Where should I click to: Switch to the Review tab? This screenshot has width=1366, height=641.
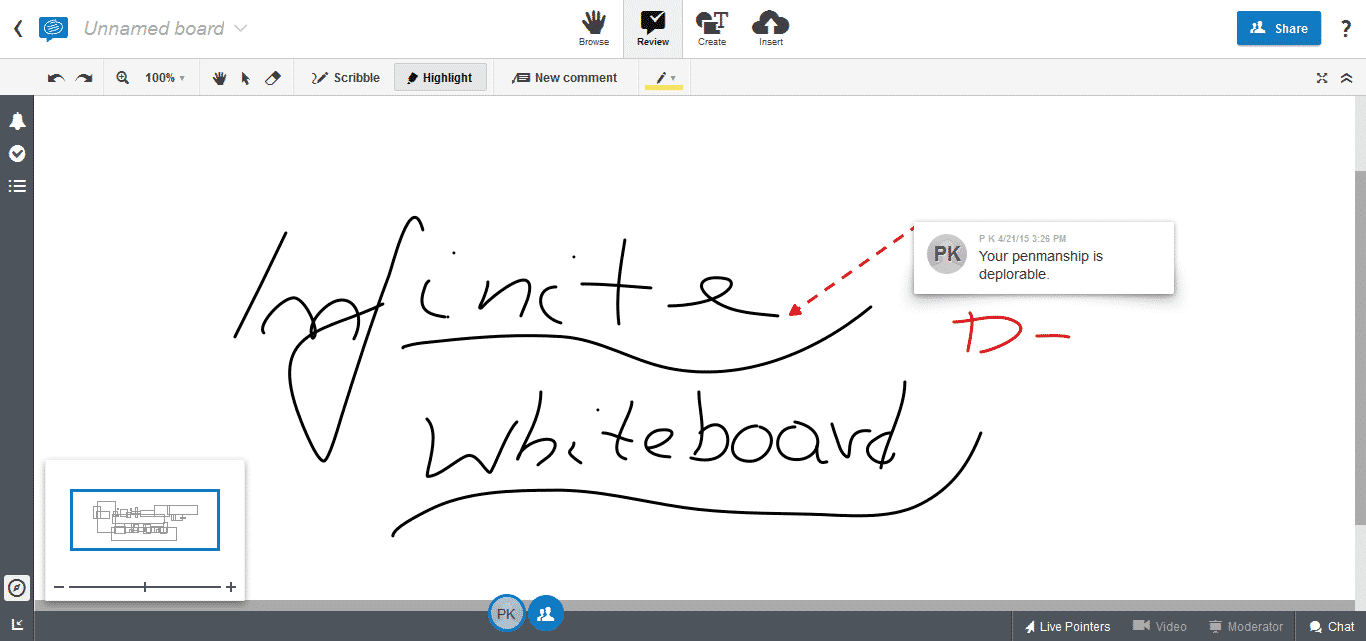[653, 28]
